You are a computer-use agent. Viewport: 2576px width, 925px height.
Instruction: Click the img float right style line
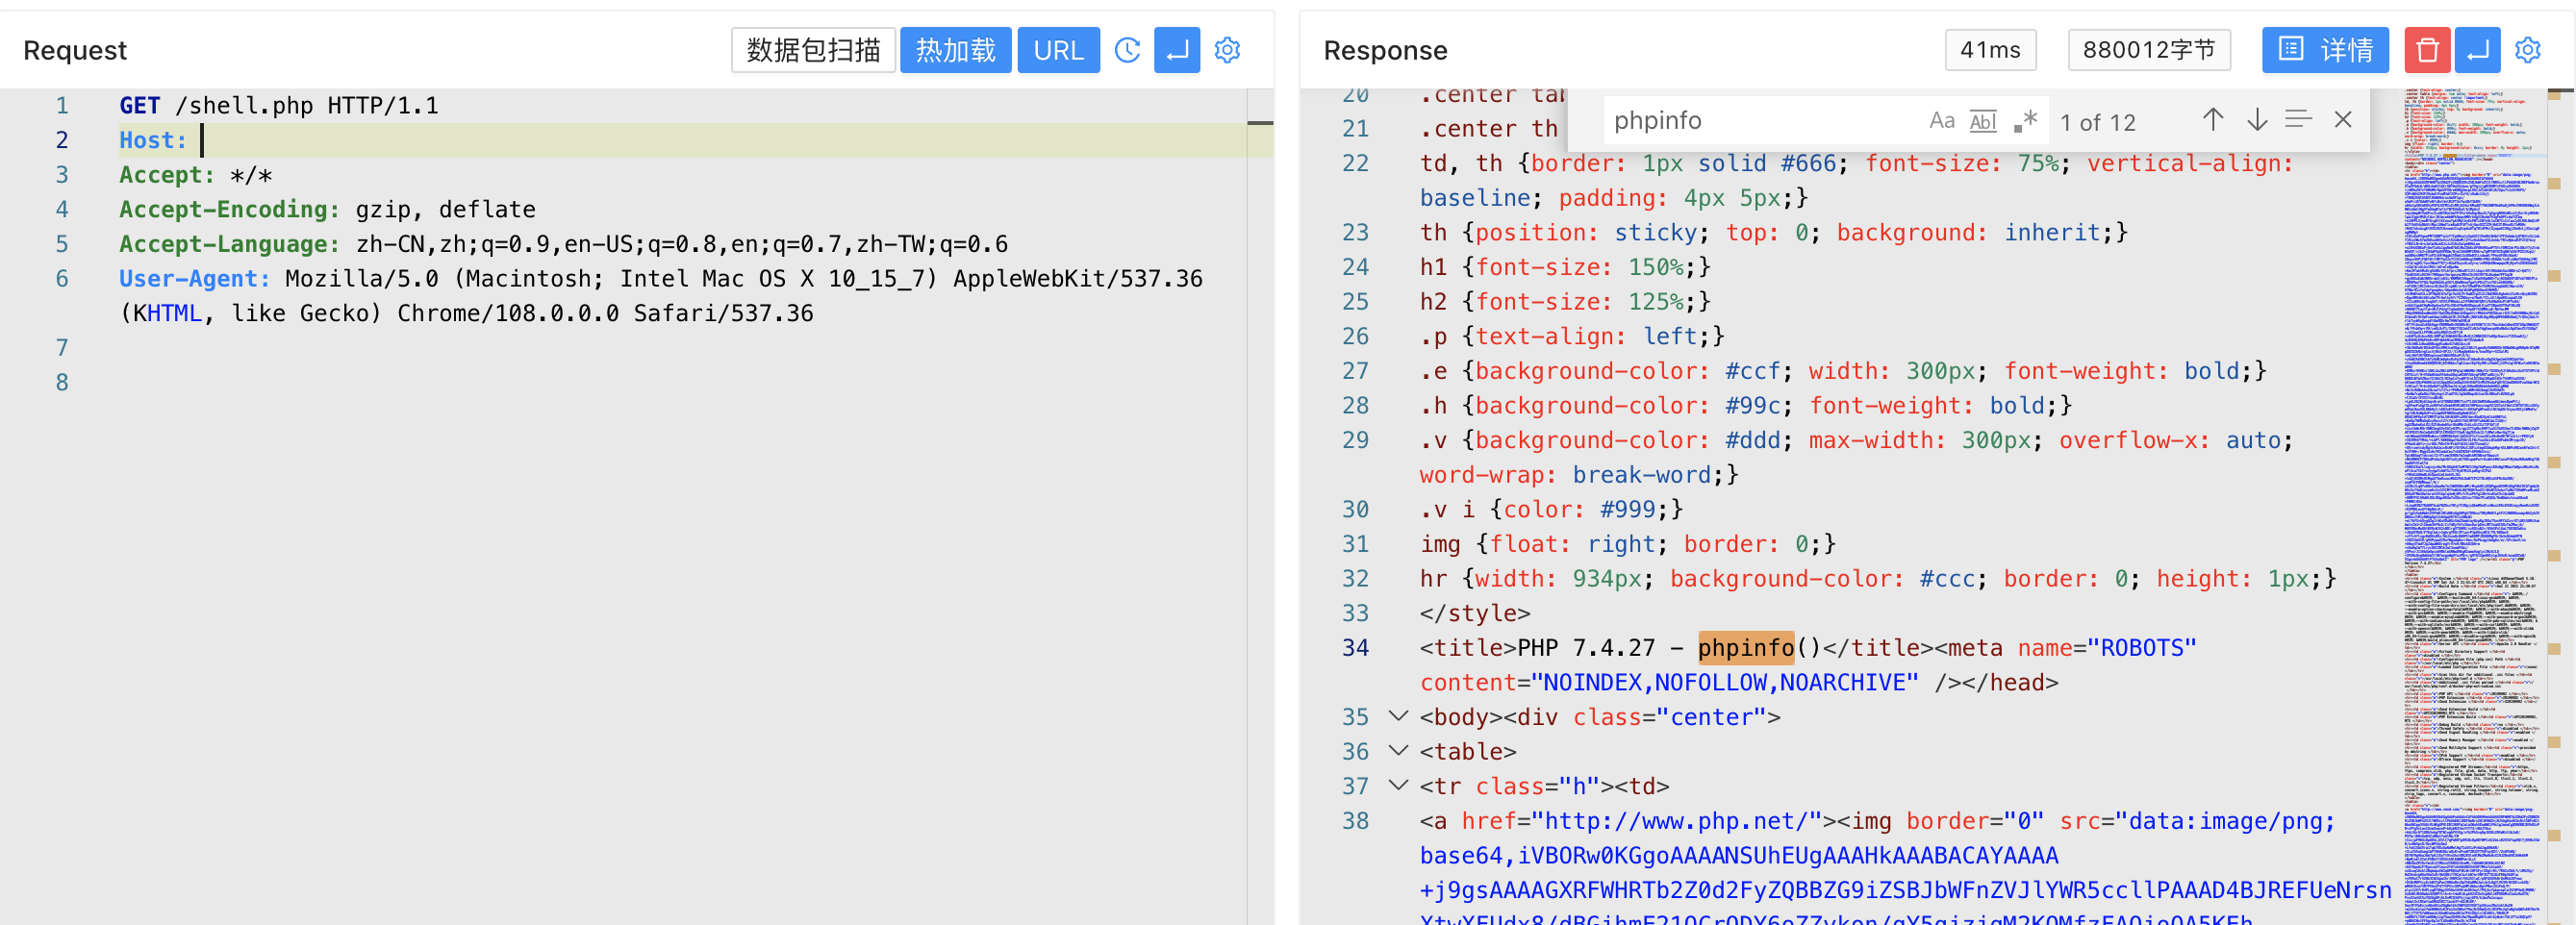click(1628, 544)
